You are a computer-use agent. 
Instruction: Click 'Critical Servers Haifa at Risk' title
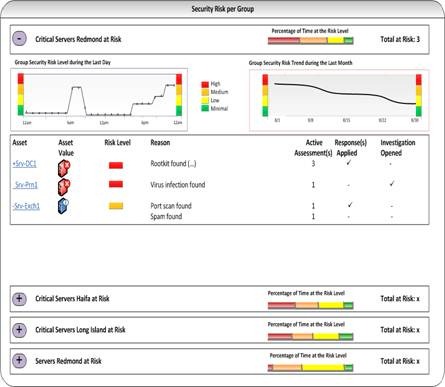(x=72, y=299)
